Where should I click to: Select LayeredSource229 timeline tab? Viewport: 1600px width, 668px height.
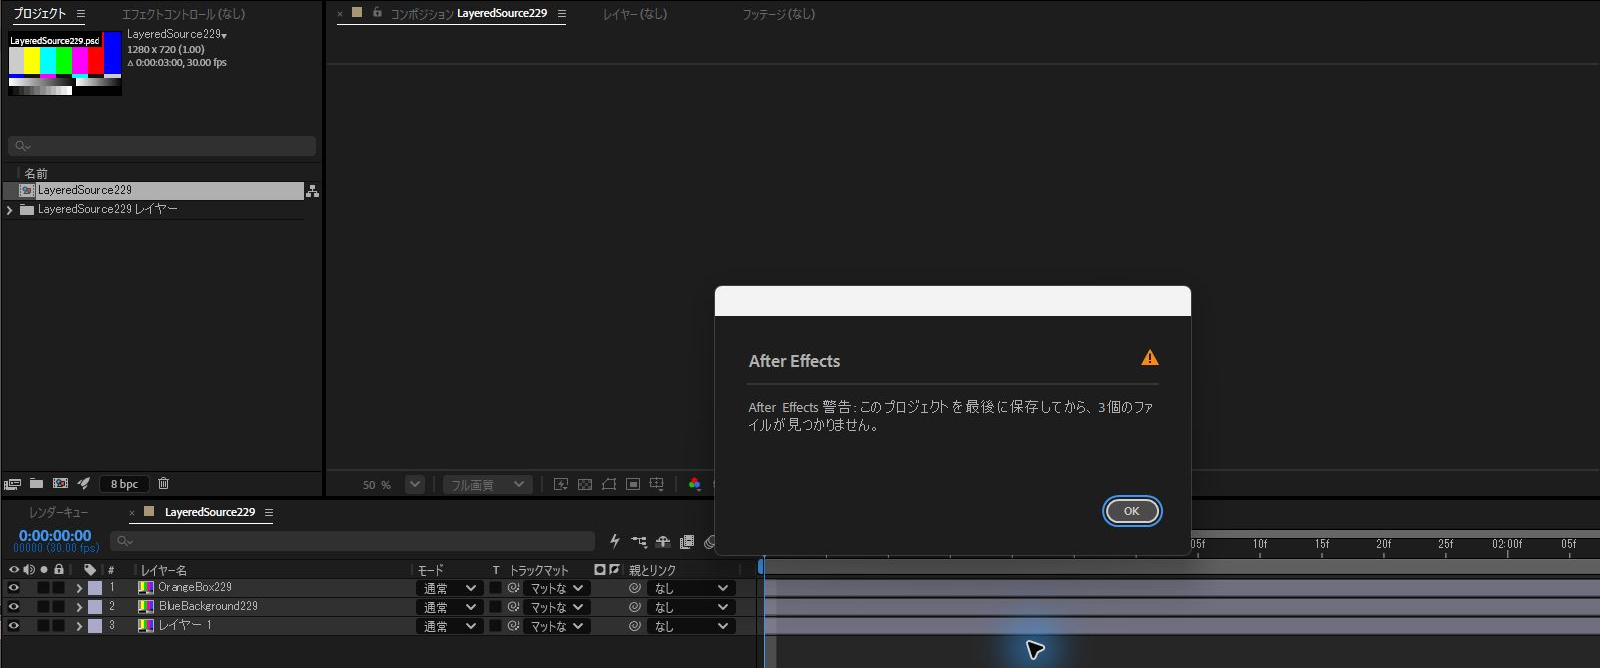209,512
